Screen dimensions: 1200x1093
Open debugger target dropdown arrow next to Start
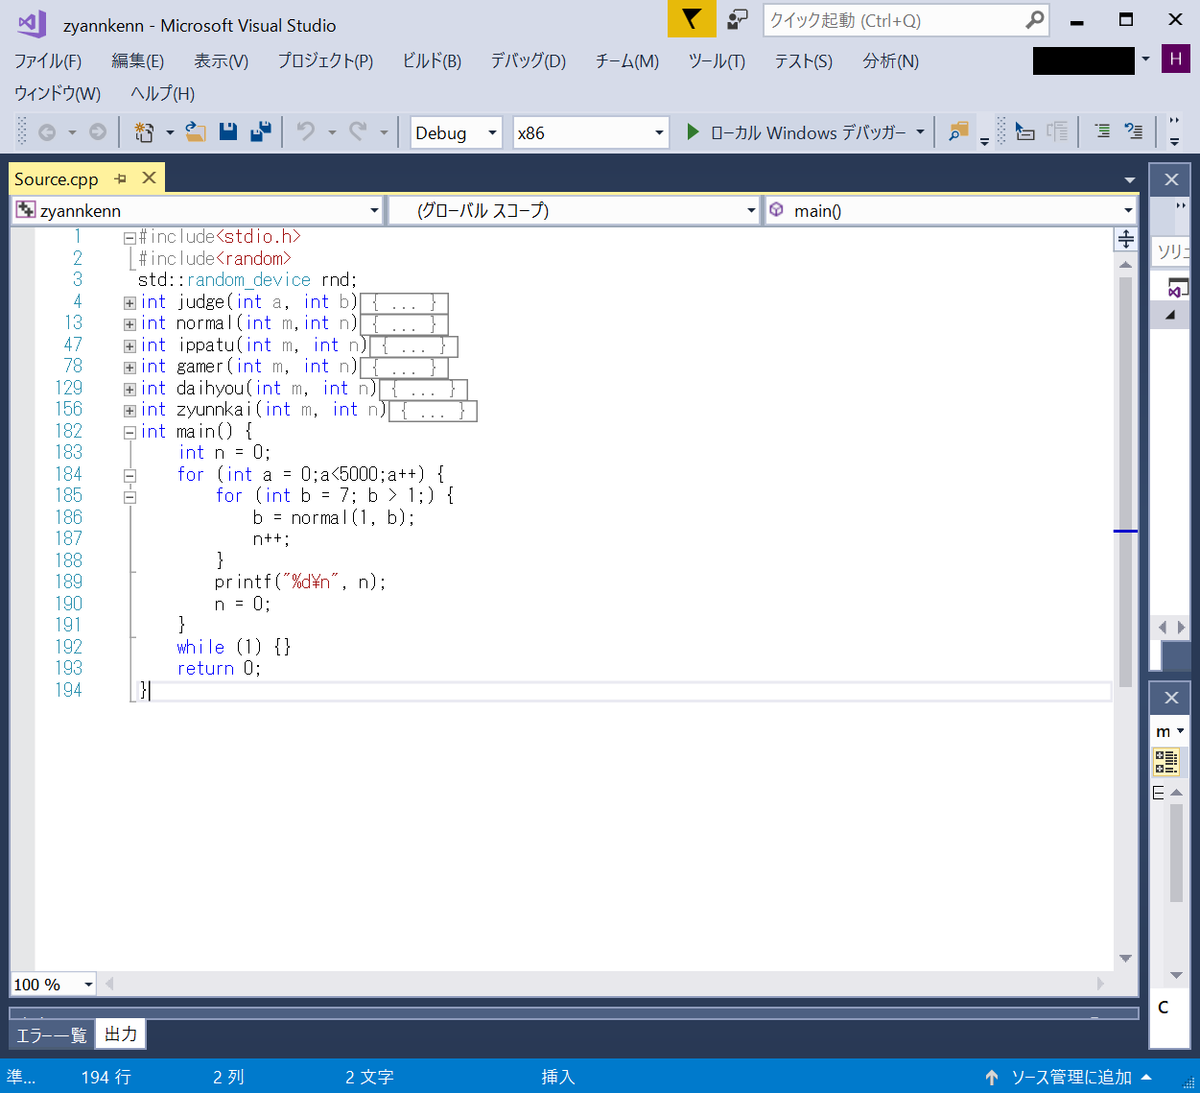point(920,132)
